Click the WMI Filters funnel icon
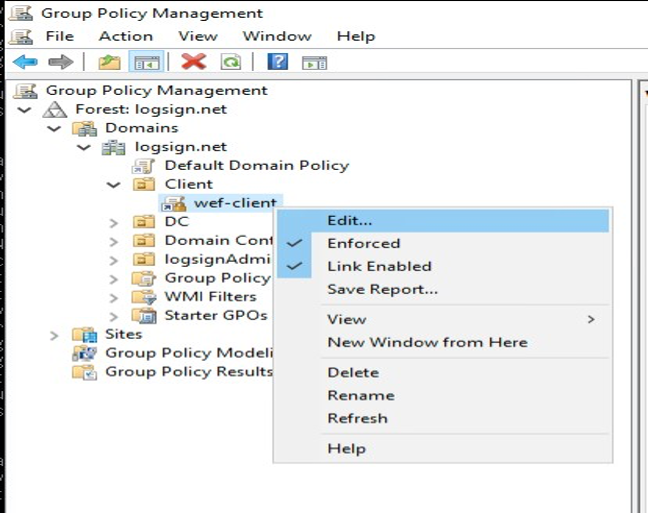 point(144,297)
